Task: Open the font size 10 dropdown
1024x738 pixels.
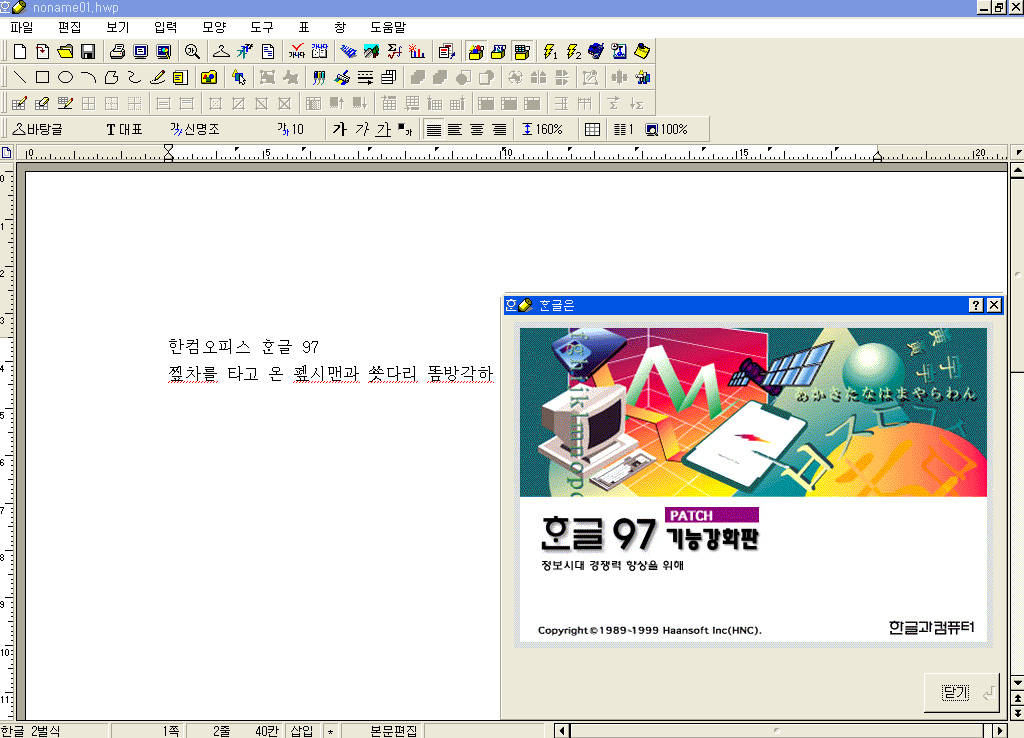Action: 290,128
